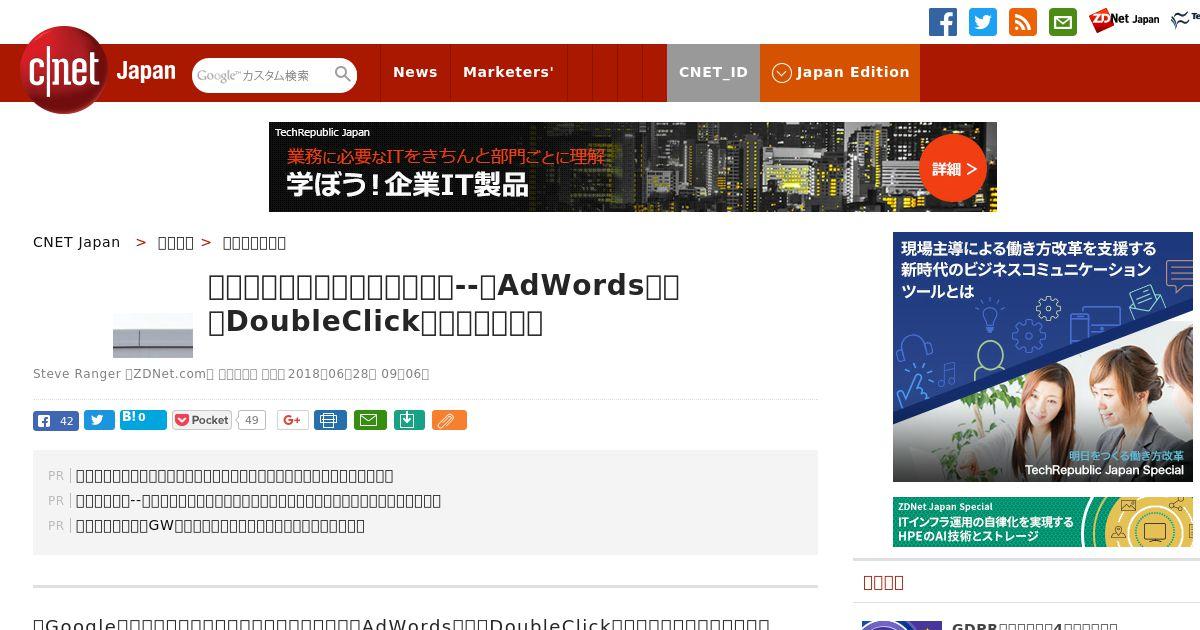Click the article thumbnail beside headline

153,335
